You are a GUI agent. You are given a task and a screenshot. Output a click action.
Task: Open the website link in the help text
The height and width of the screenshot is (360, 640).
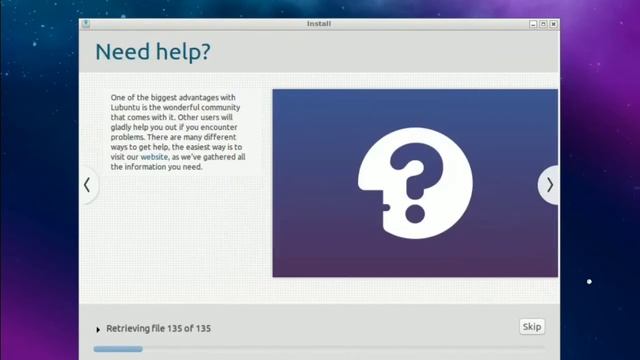point(154,157)
